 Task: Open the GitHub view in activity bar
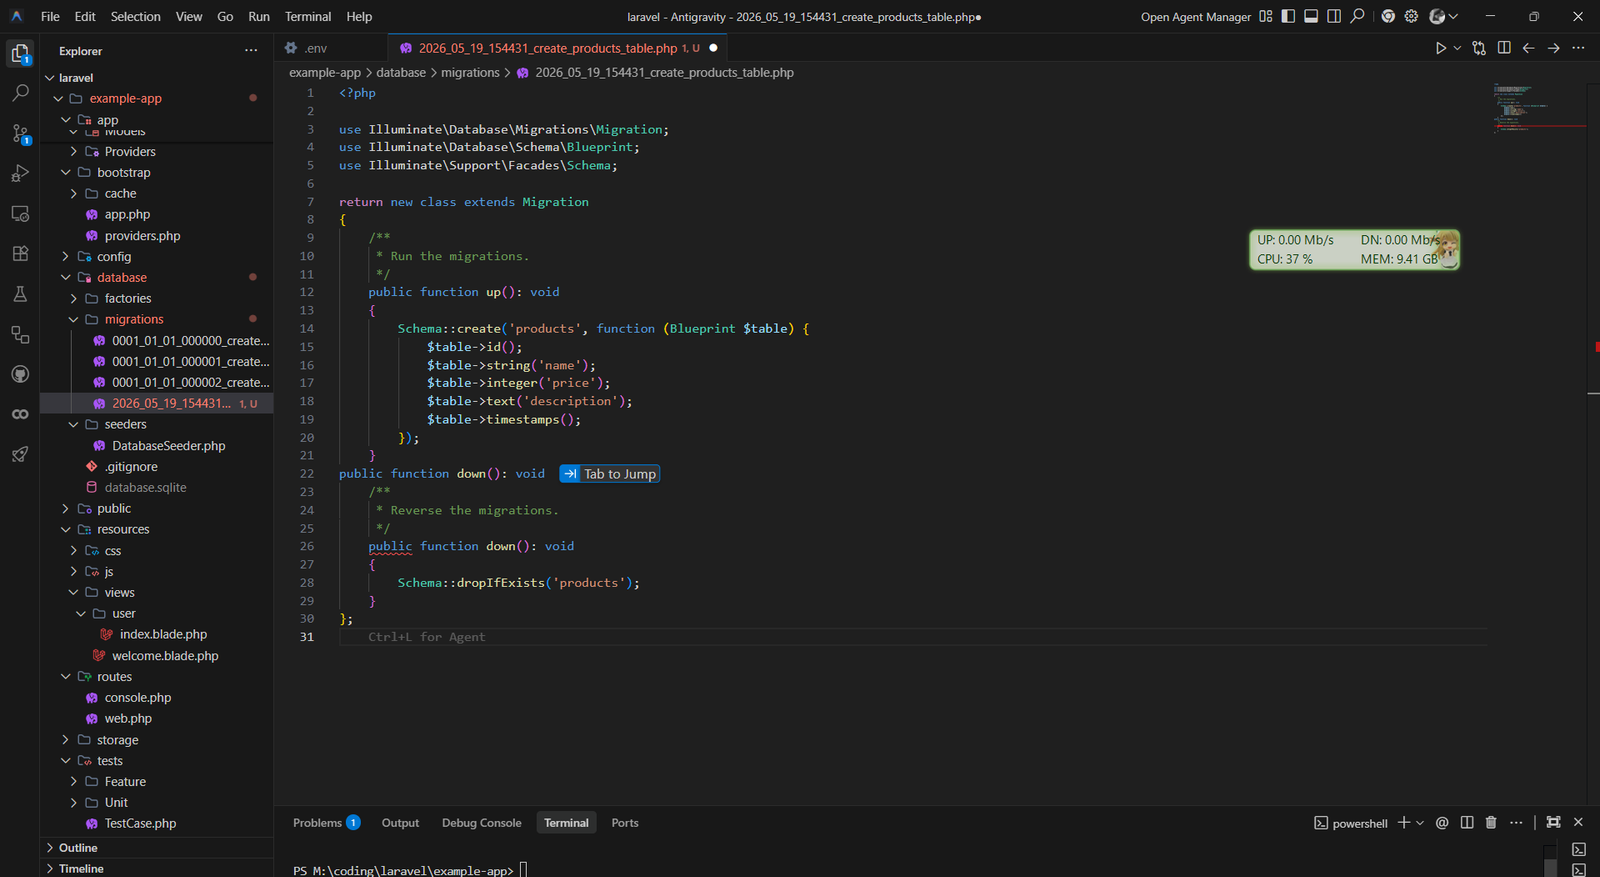click(20, 374)
